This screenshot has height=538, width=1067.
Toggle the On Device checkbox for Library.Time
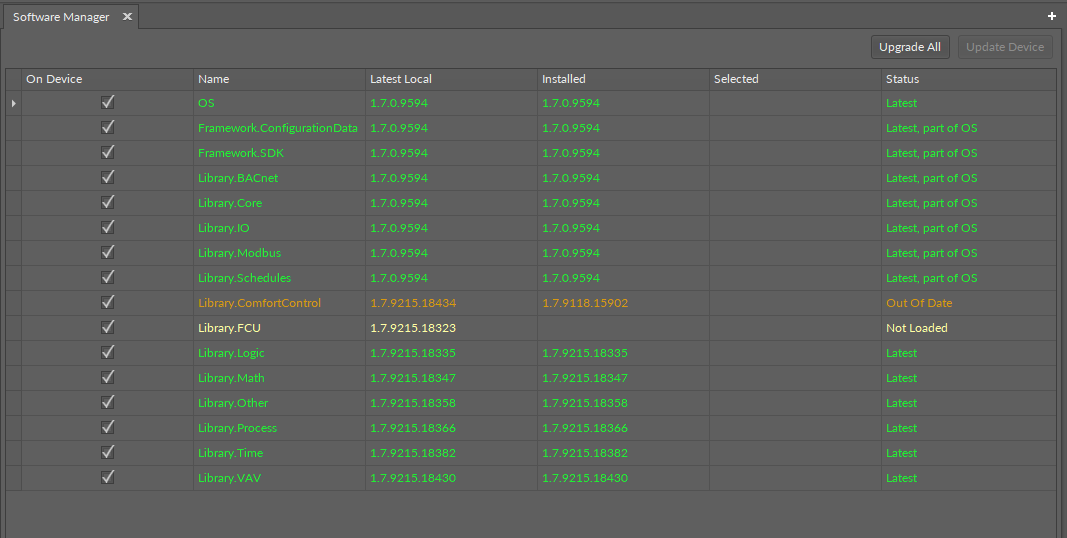tap(108, 452)
